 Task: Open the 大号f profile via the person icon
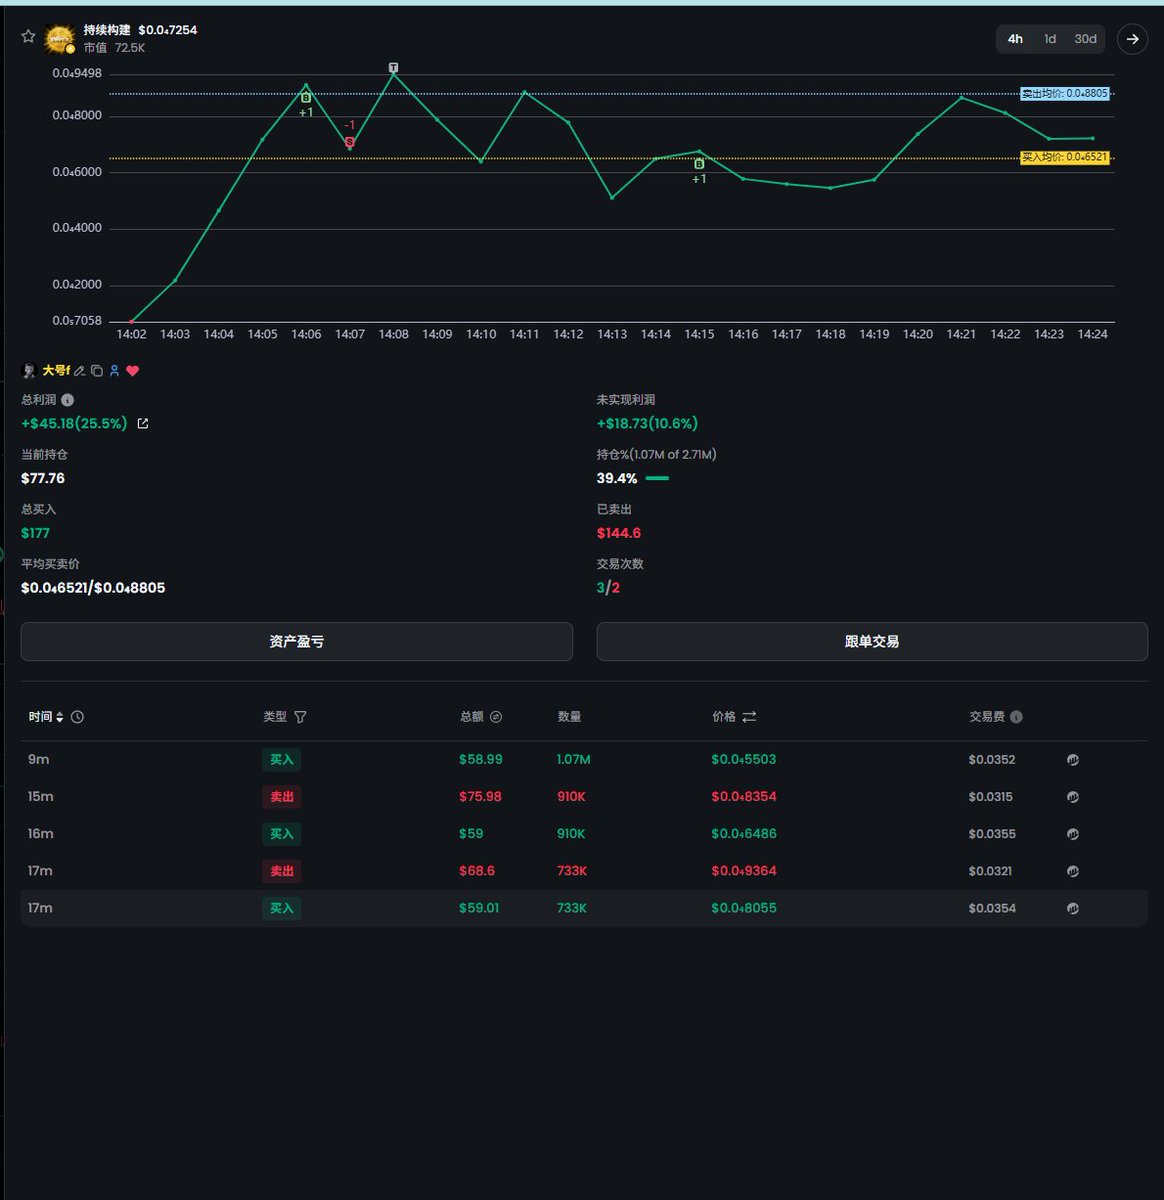point(114,371)
